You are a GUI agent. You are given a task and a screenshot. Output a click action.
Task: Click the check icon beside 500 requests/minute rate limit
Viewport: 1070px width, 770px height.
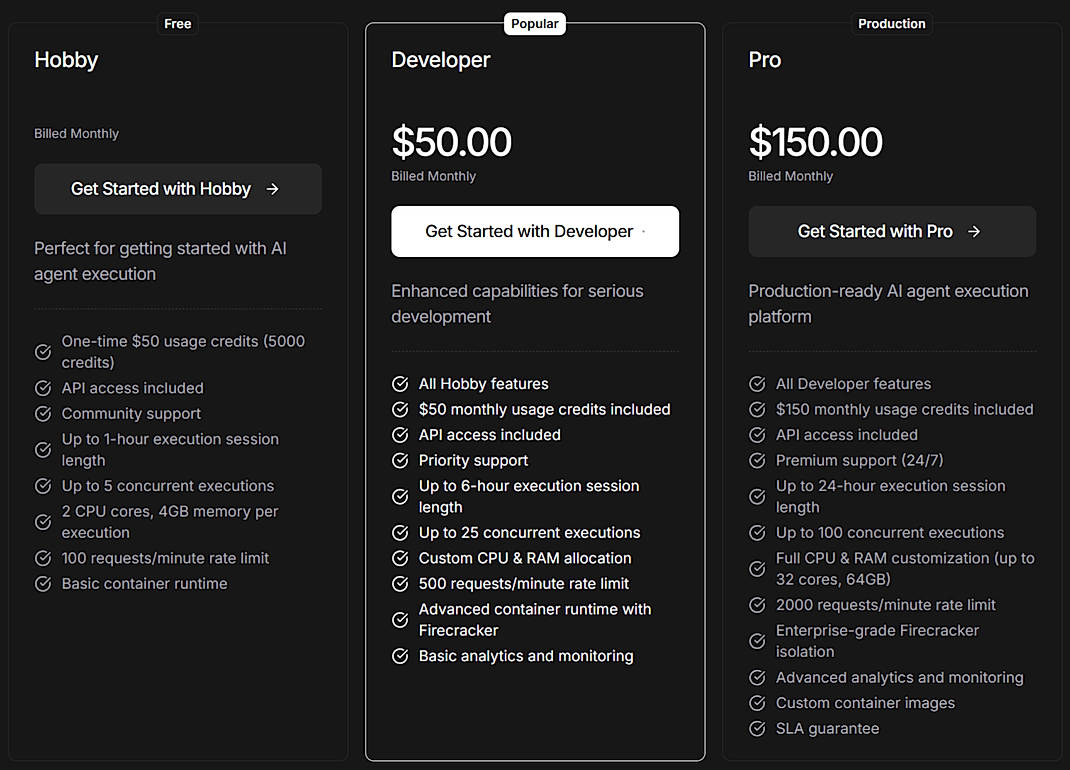click(400, 584)
